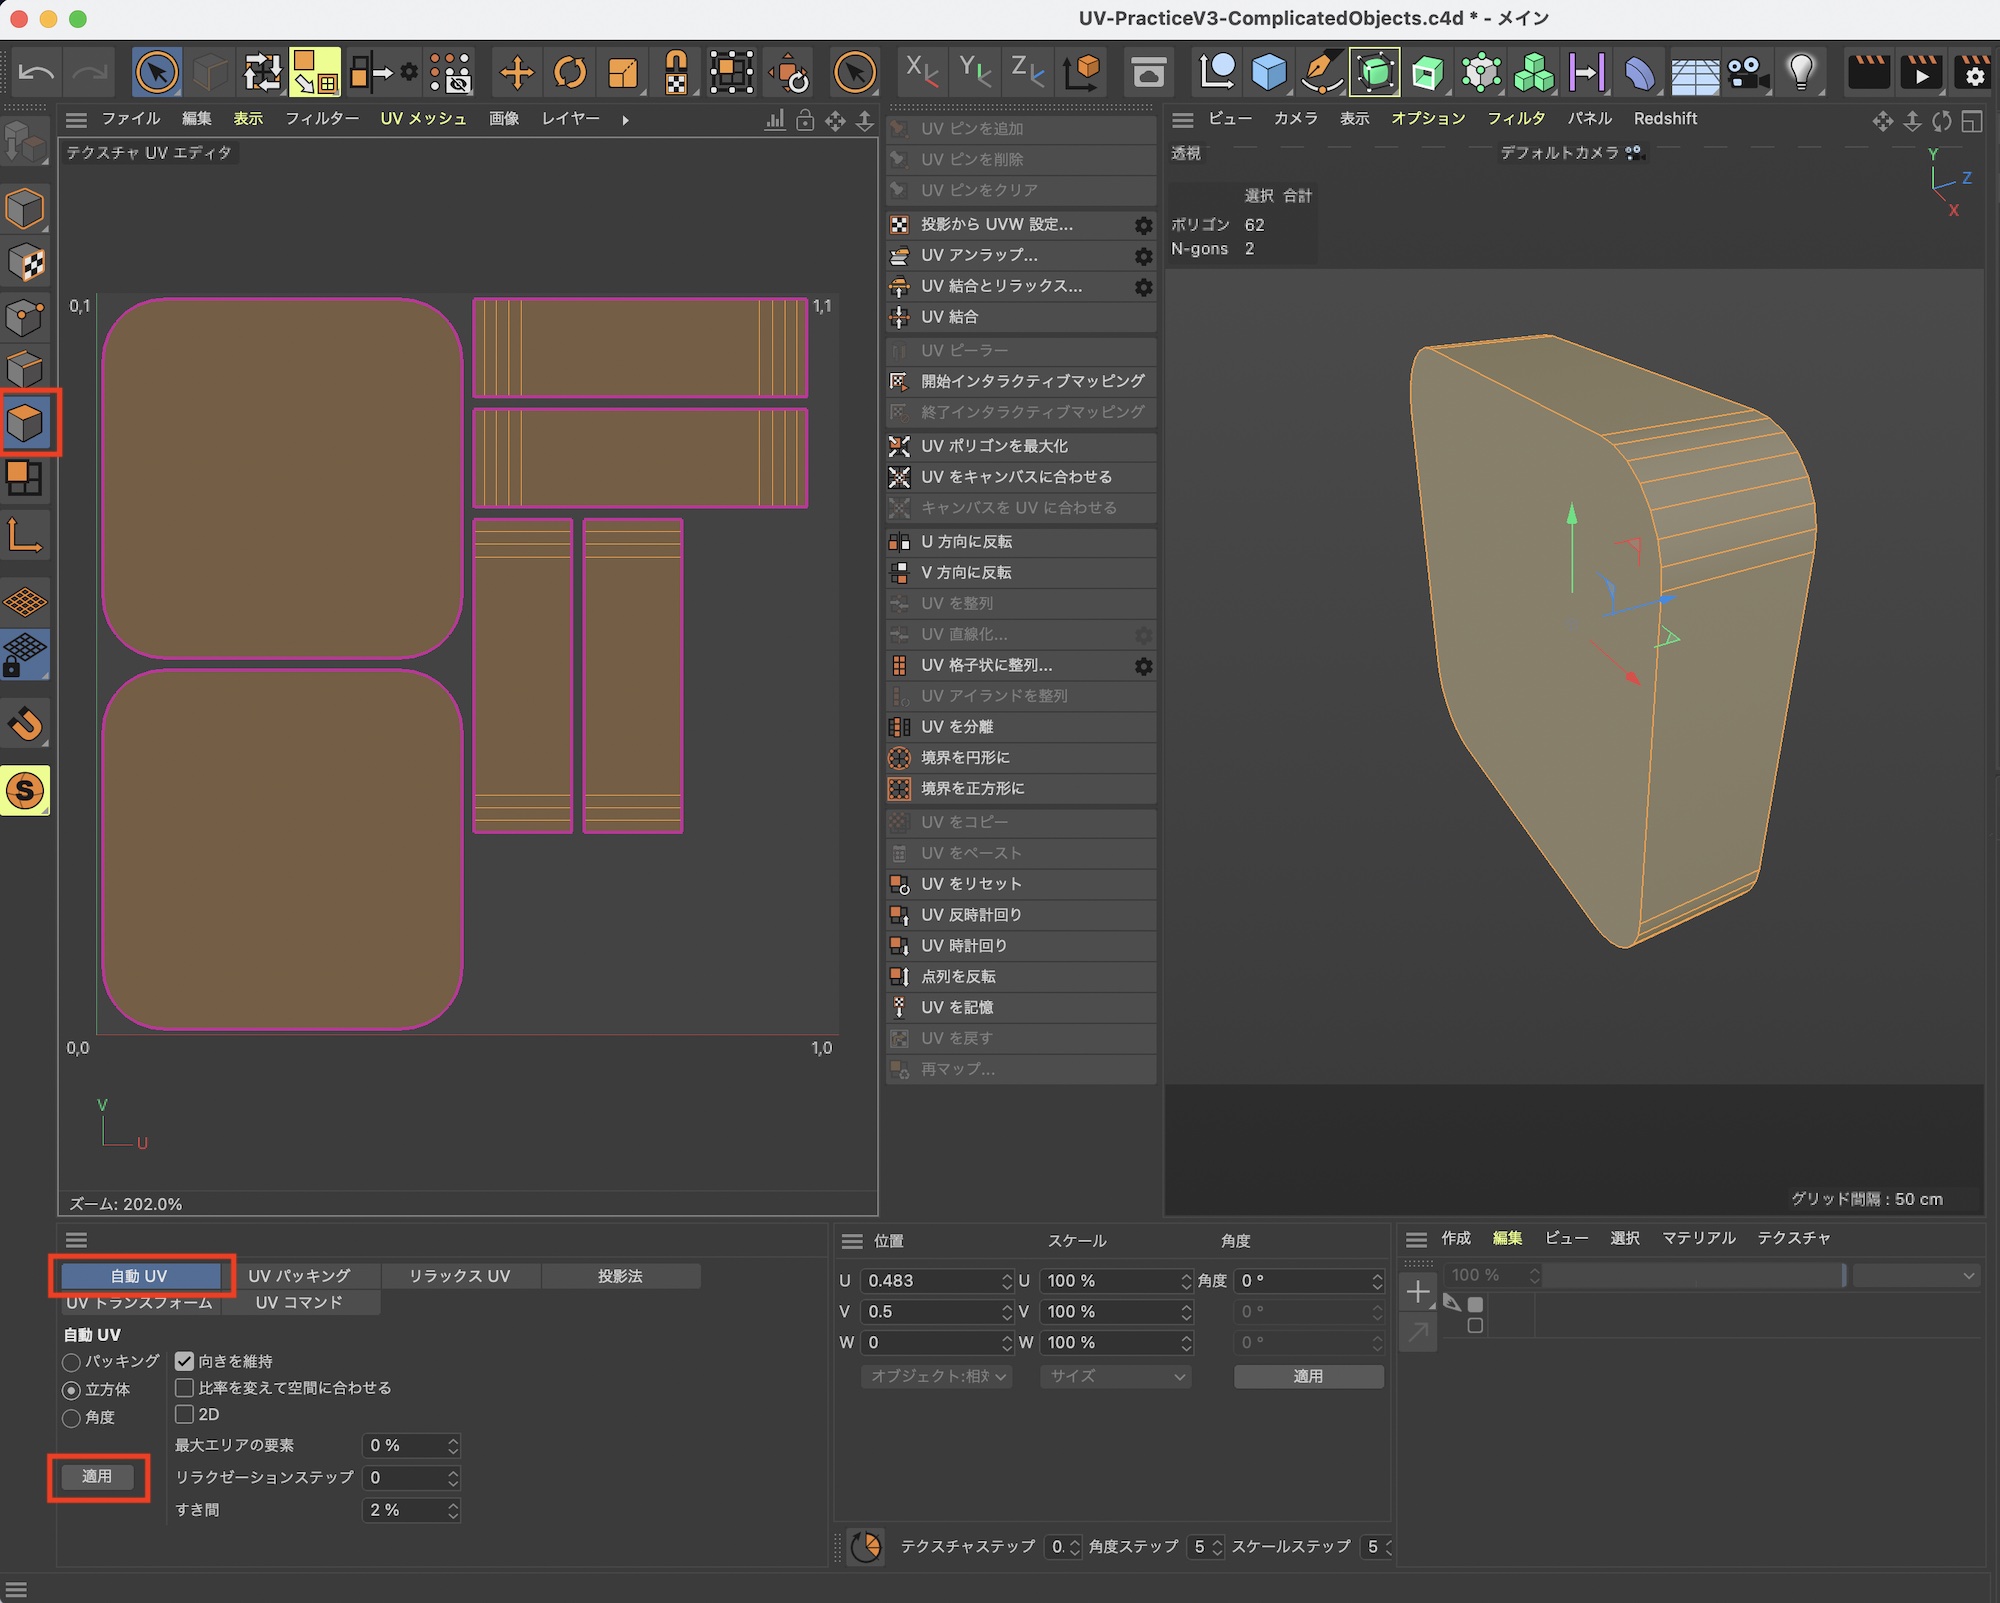This screenshot has width=2000, height=1603.
Task: Click 適用 button in coordinates panel
Action: 1308,1376
